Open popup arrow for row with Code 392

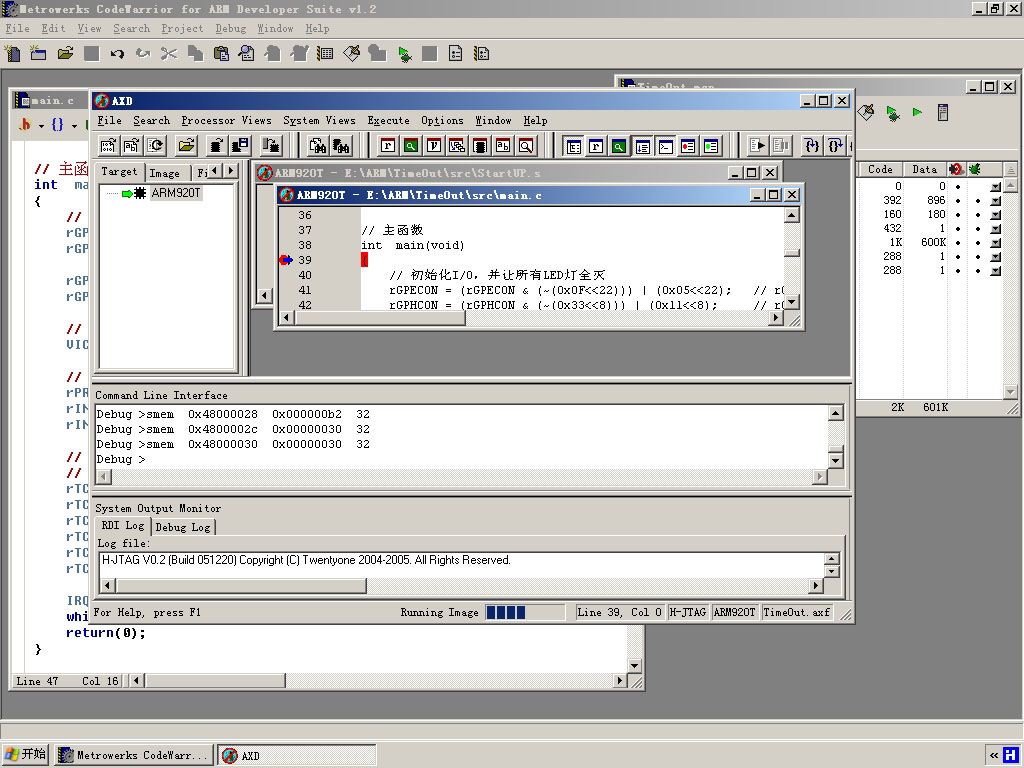coord(995,200)
